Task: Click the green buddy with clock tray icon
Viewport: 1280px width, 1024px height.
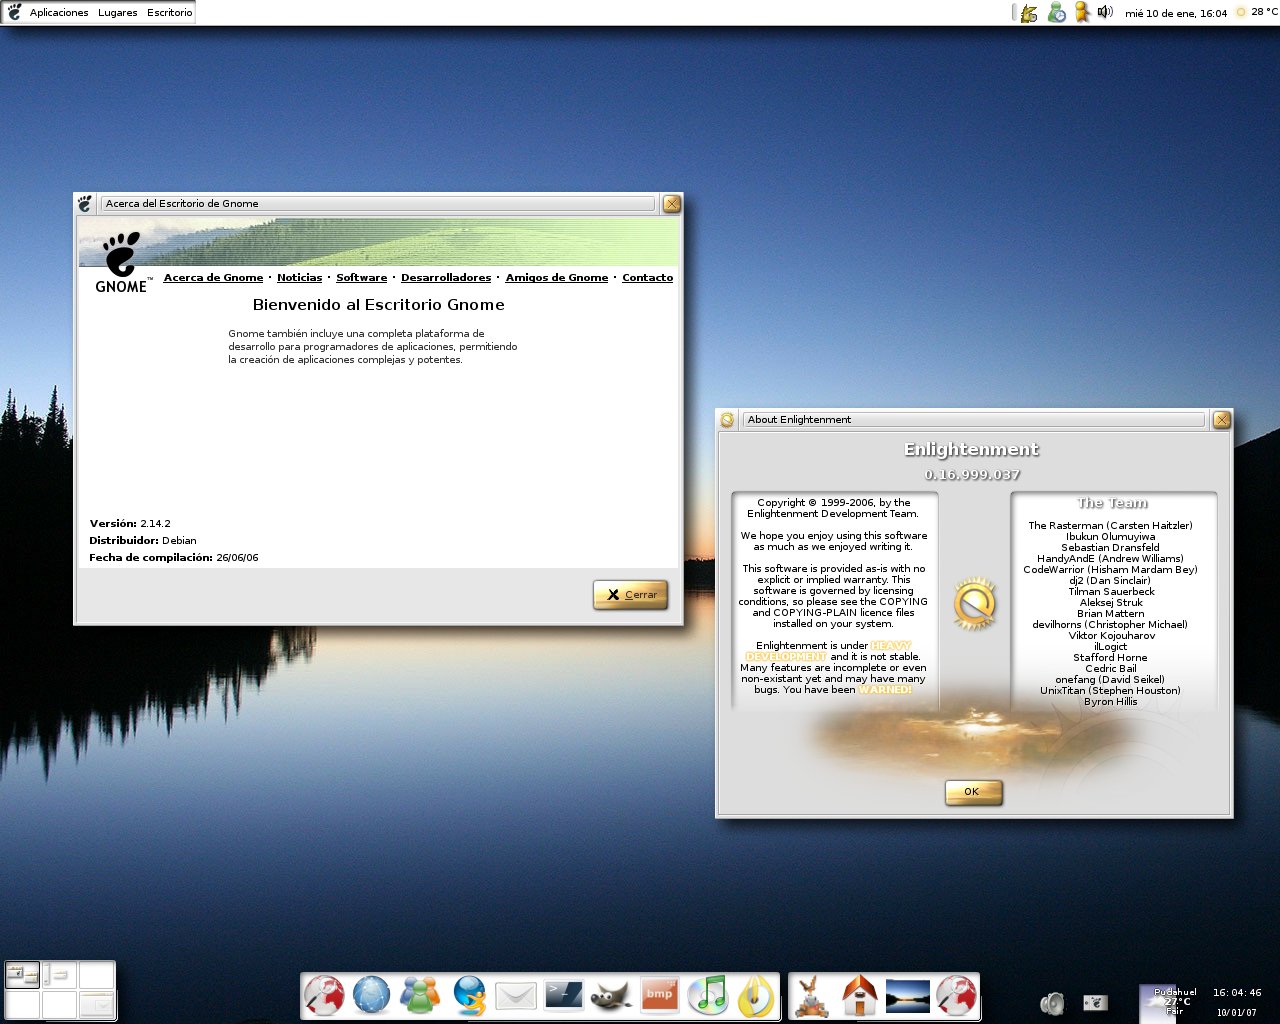Action: click(1056, 13)
